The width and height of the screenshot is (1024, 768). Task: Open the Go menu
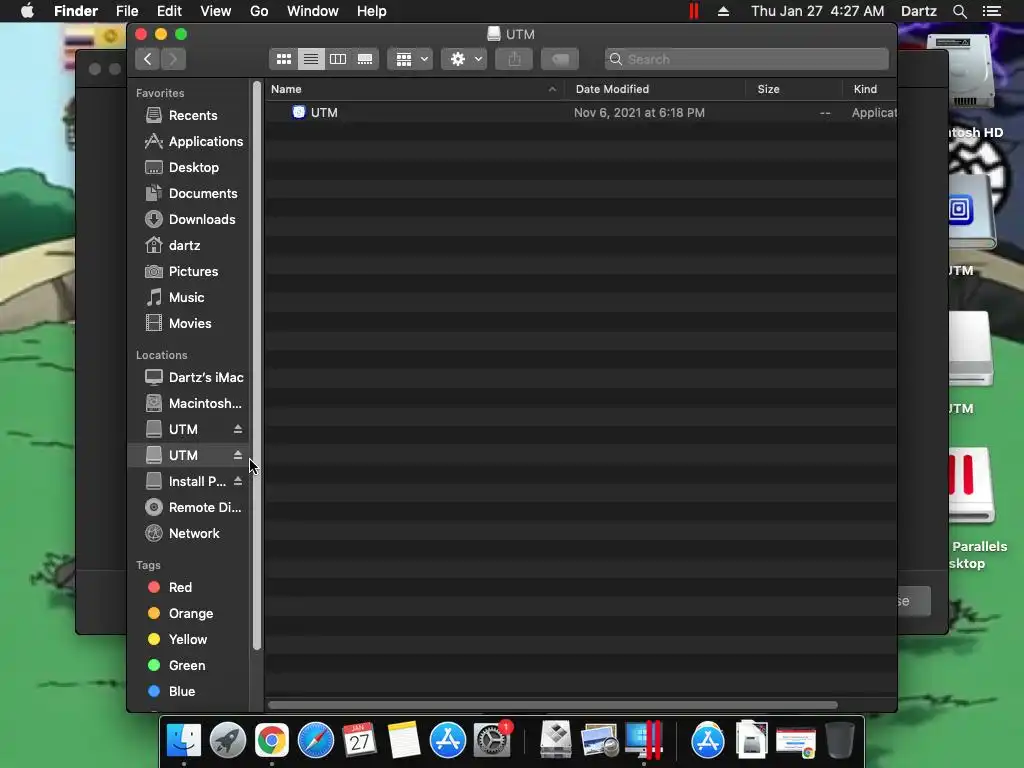(x=259, y=11)
